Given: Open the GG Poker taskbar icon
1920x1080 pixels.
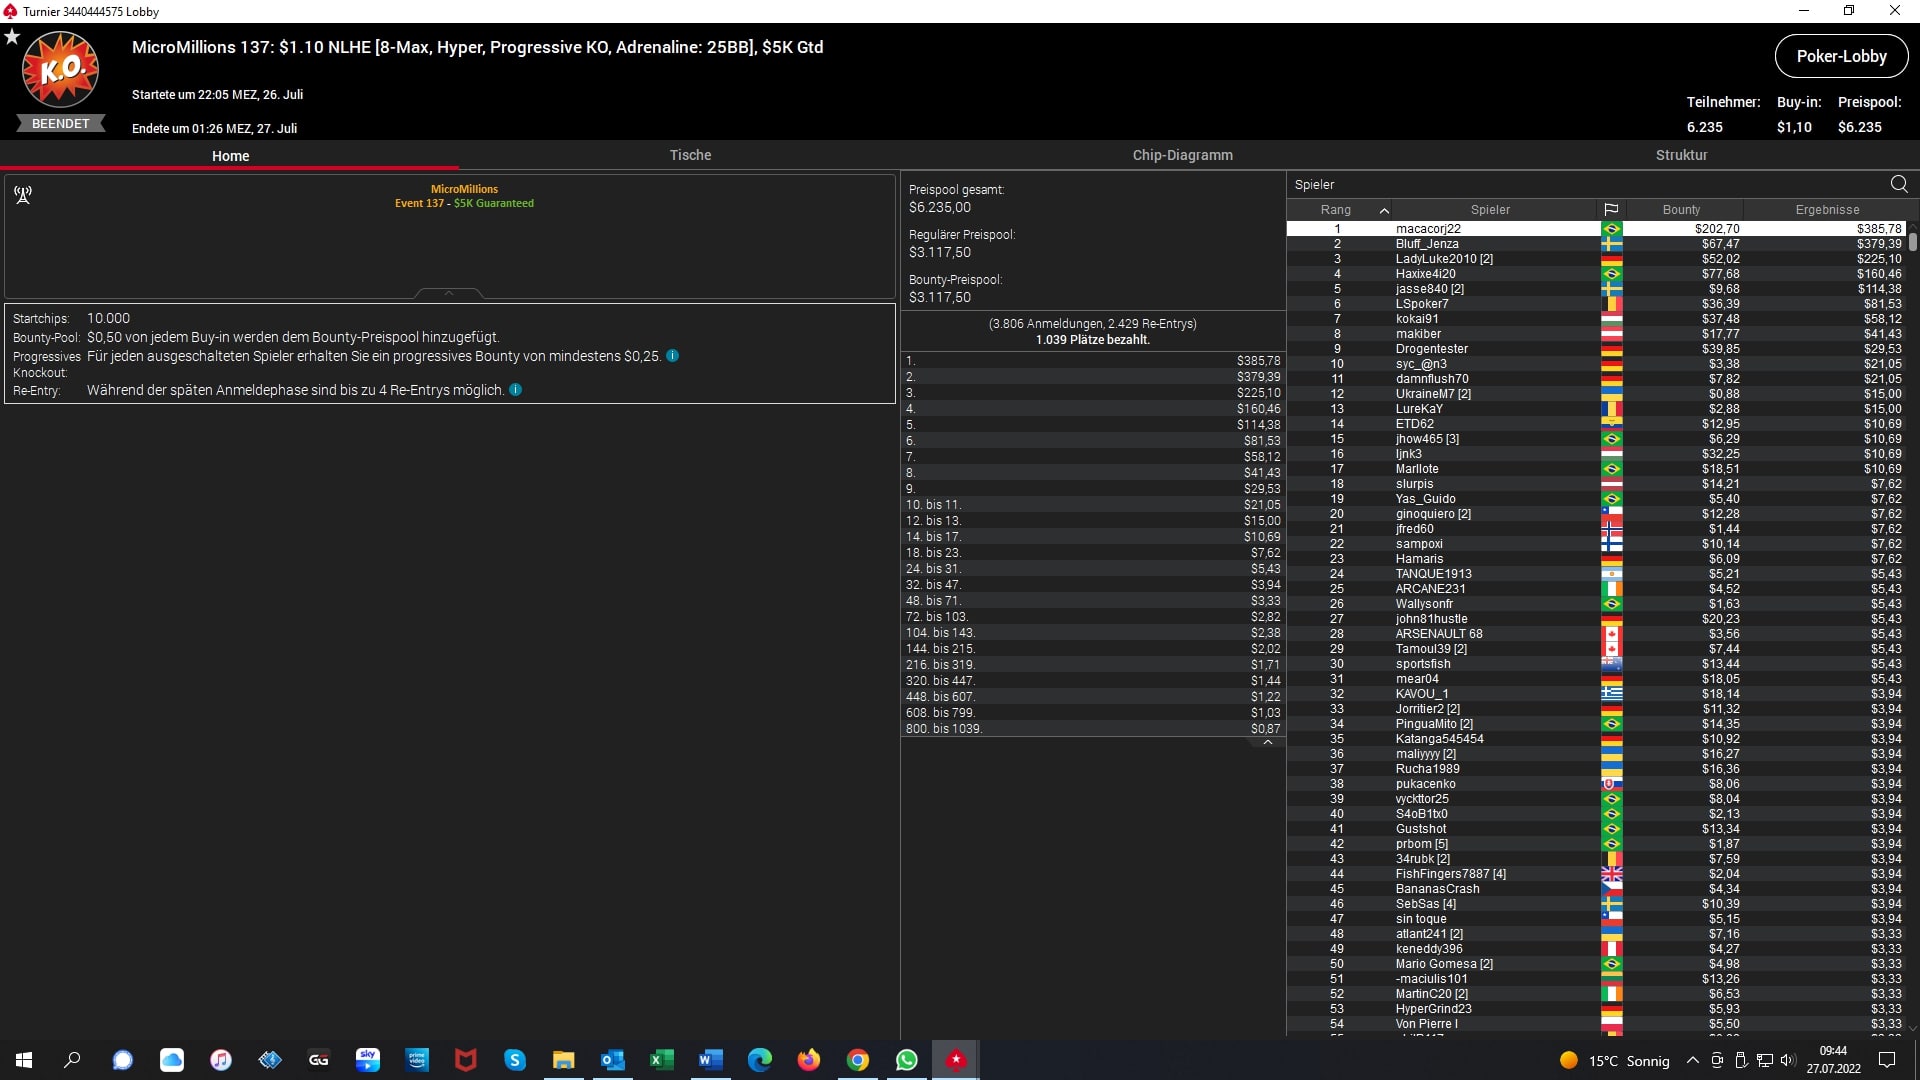Looking at the screenshot, I should pos(319,1060).
